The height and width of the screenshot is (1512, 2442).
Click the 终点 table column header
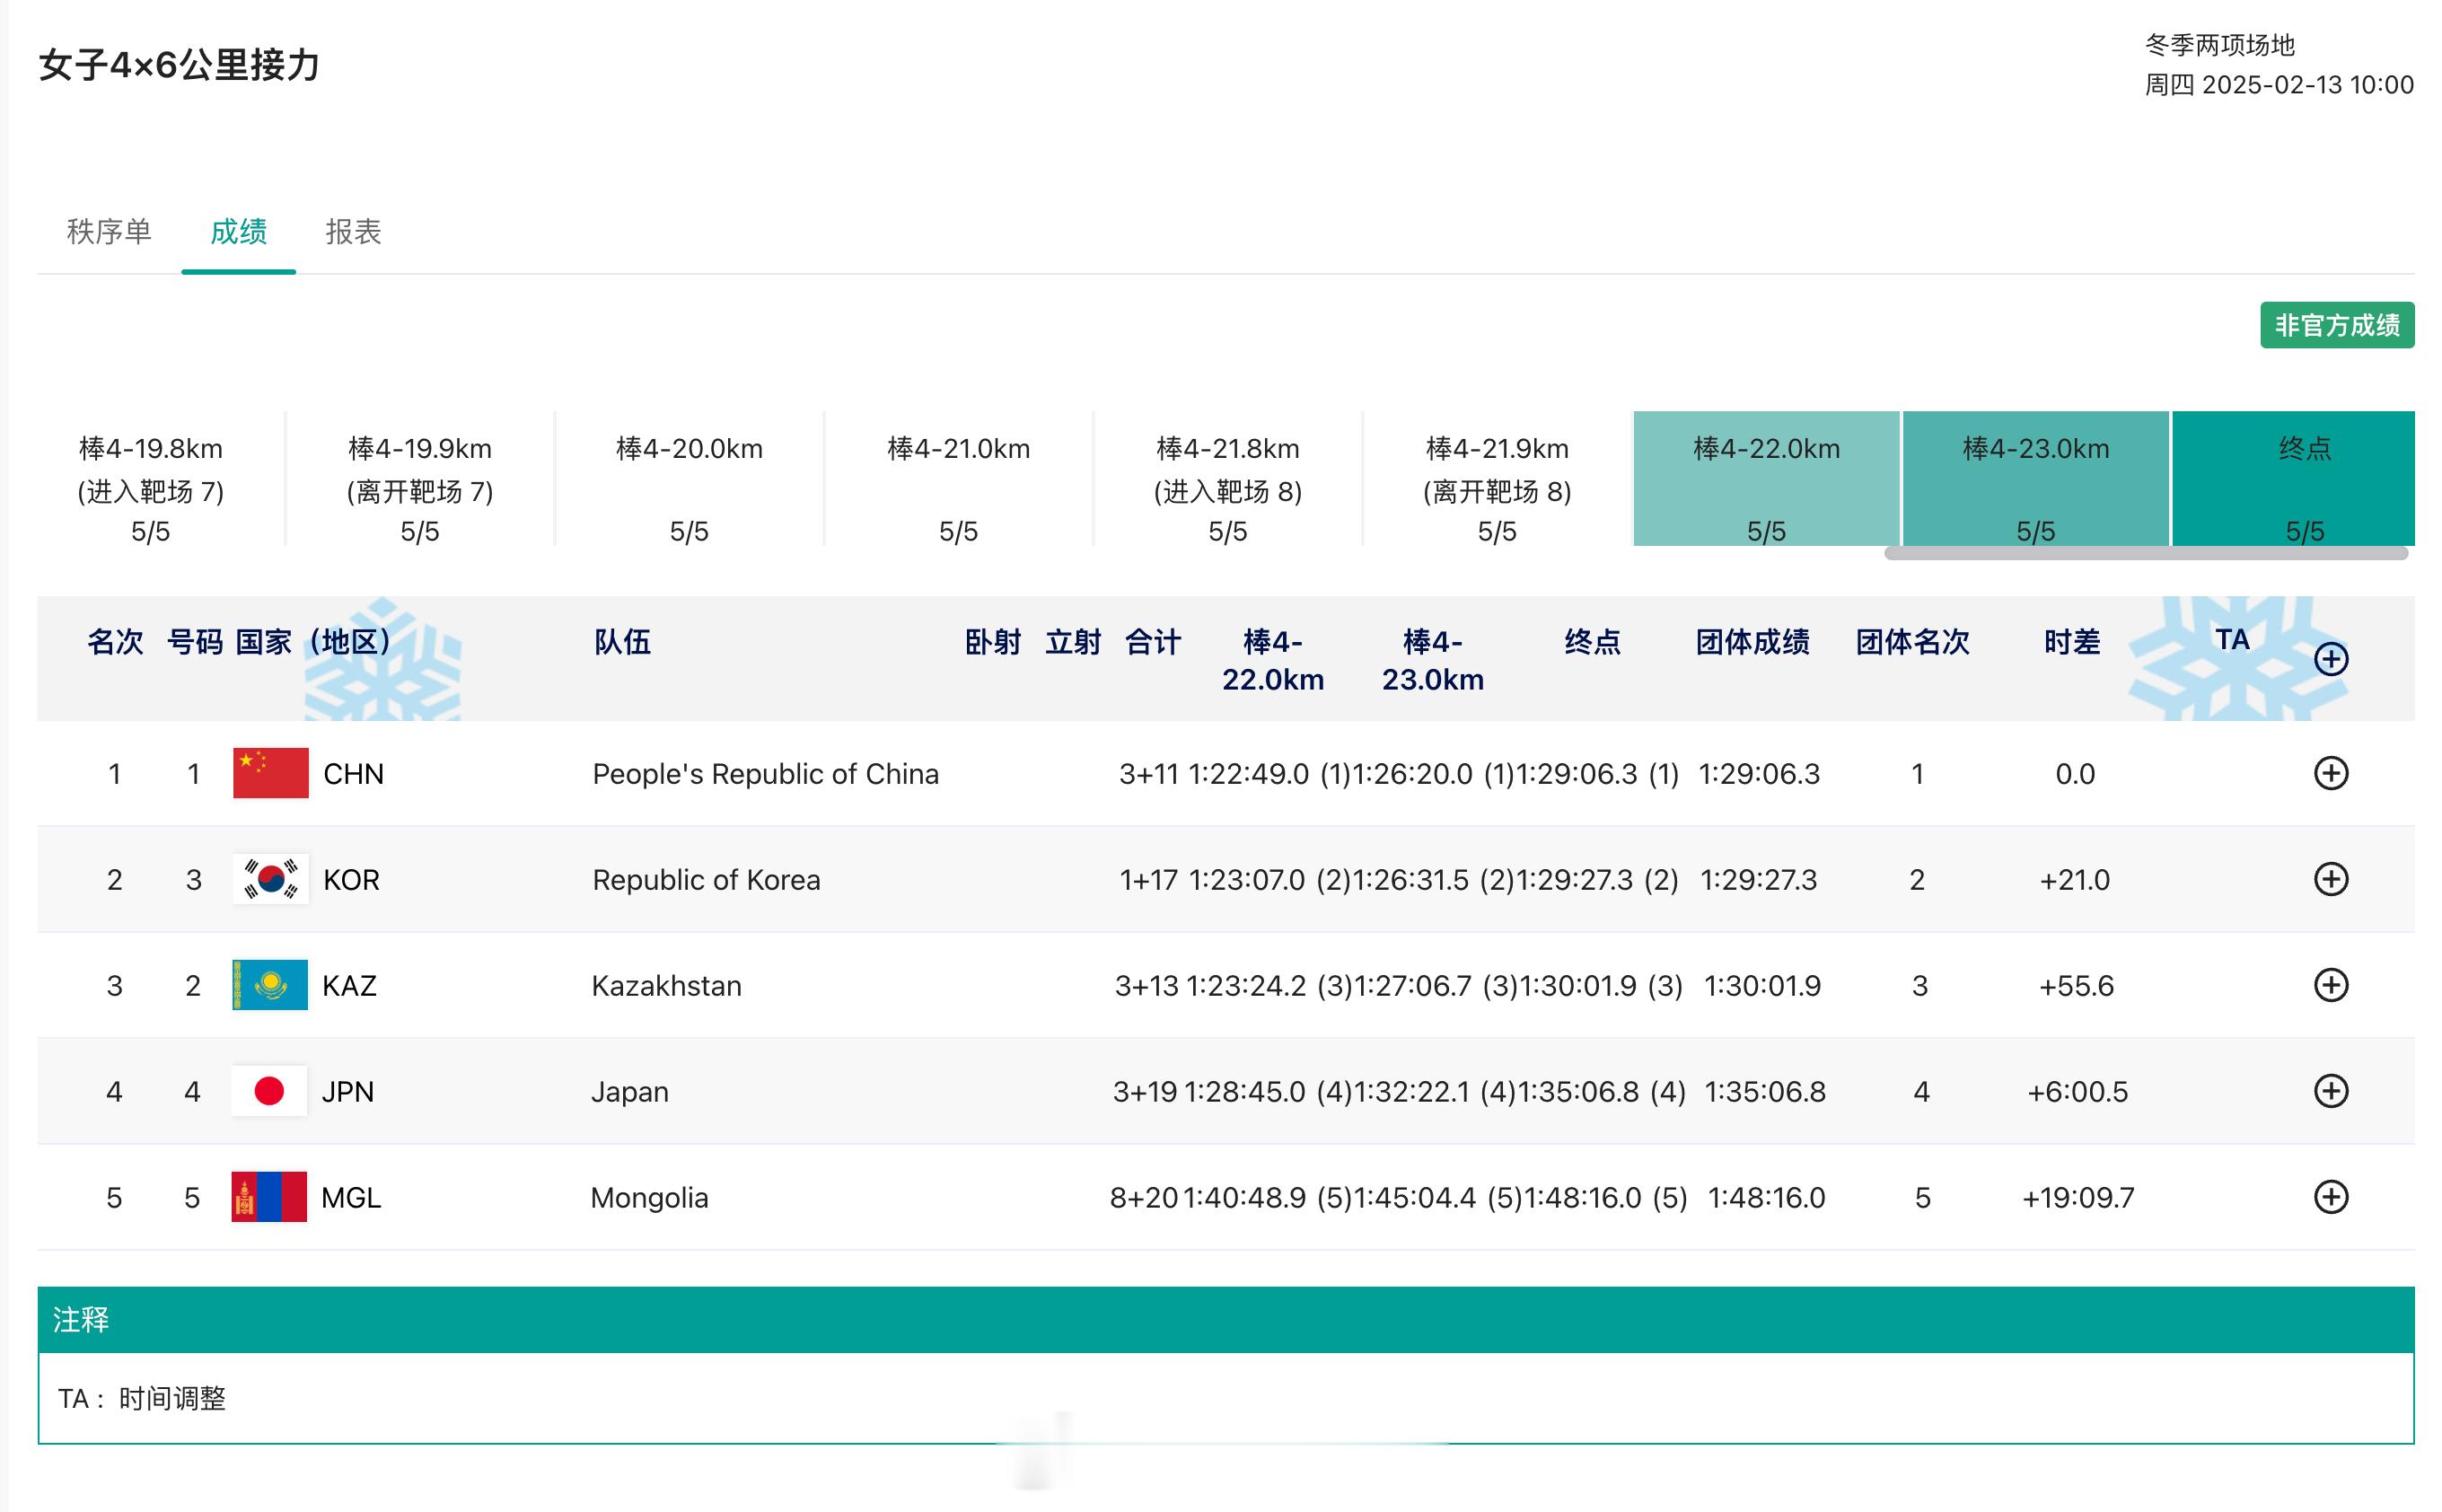coord(1592,642)
